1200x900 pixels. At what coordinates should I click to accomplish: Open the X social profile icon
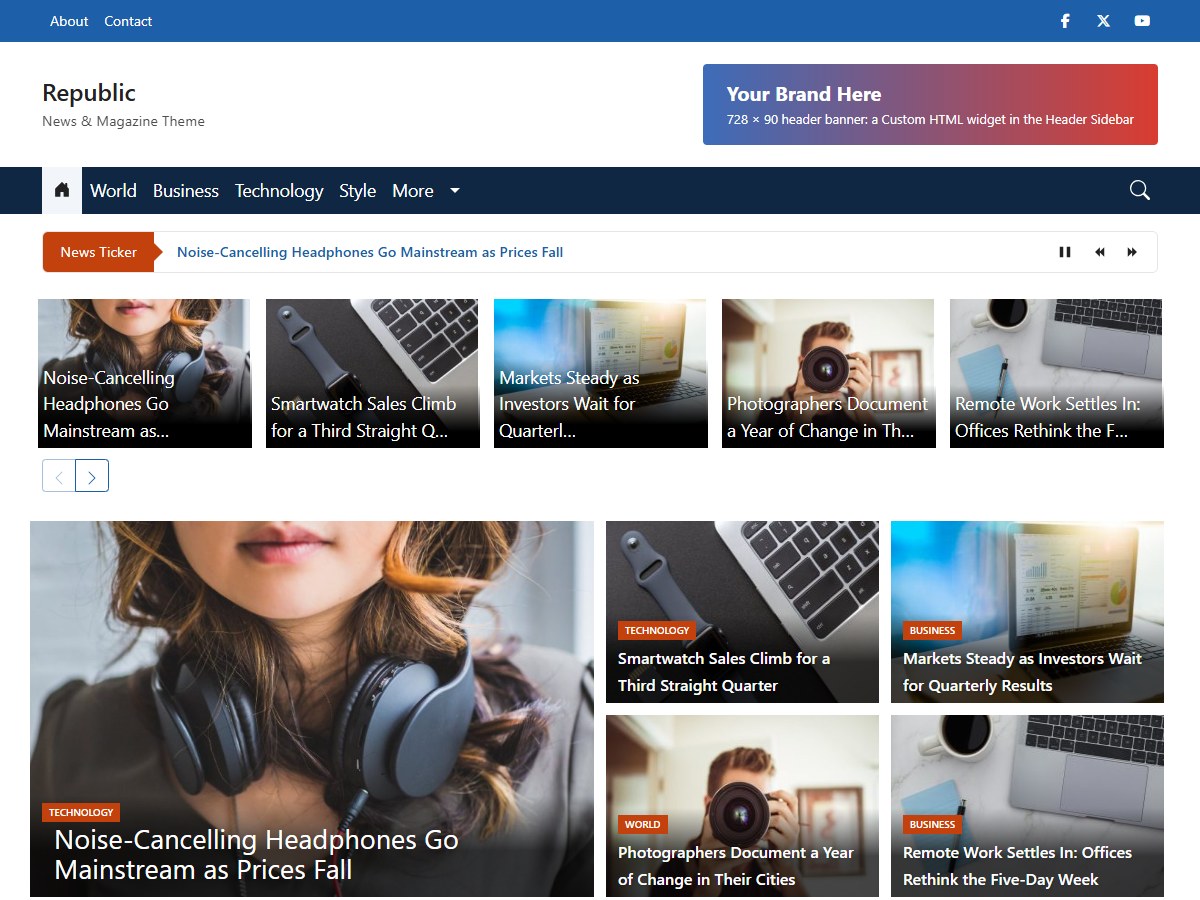click(1103, 21)
